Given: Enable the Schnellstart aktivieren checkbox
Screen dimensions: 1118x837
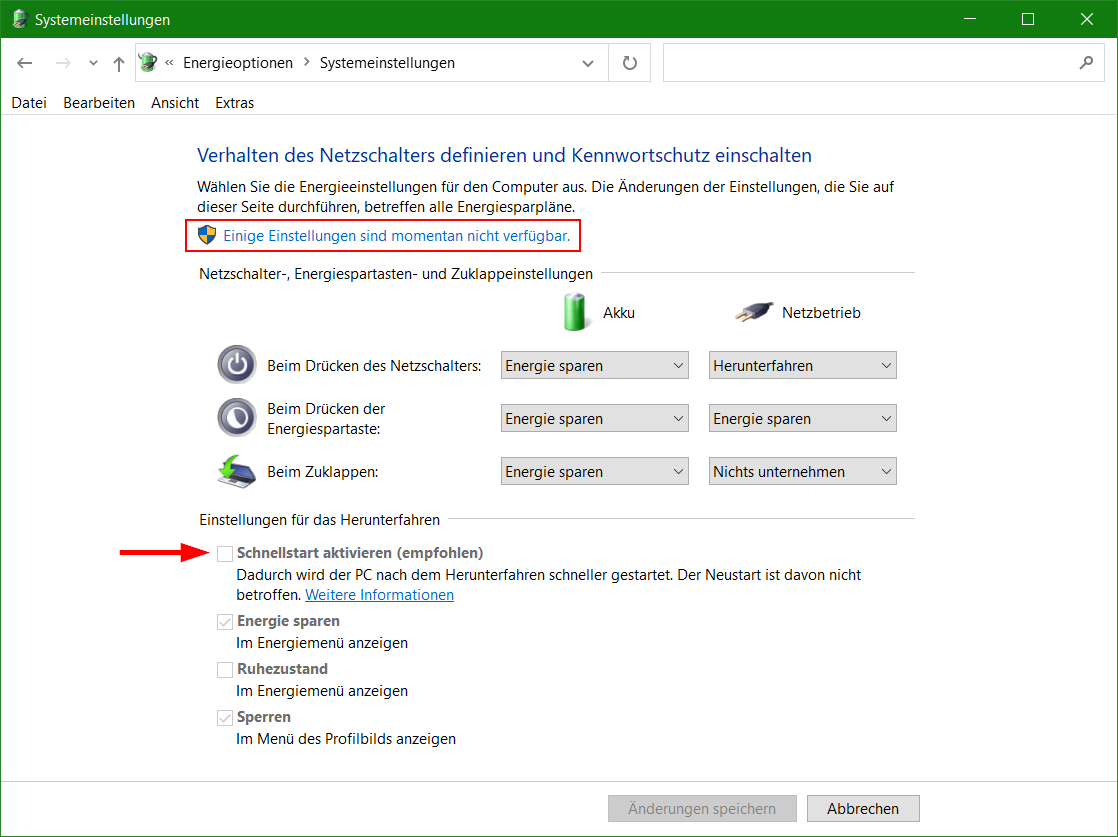Looking at the screenshot, I should [x=225, y=553].
